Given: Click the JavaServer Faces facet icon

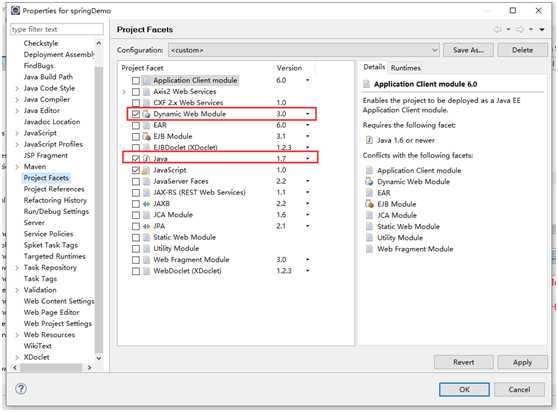Looking at the screenshot, I should pyautogui.click(x=146, y=181).
